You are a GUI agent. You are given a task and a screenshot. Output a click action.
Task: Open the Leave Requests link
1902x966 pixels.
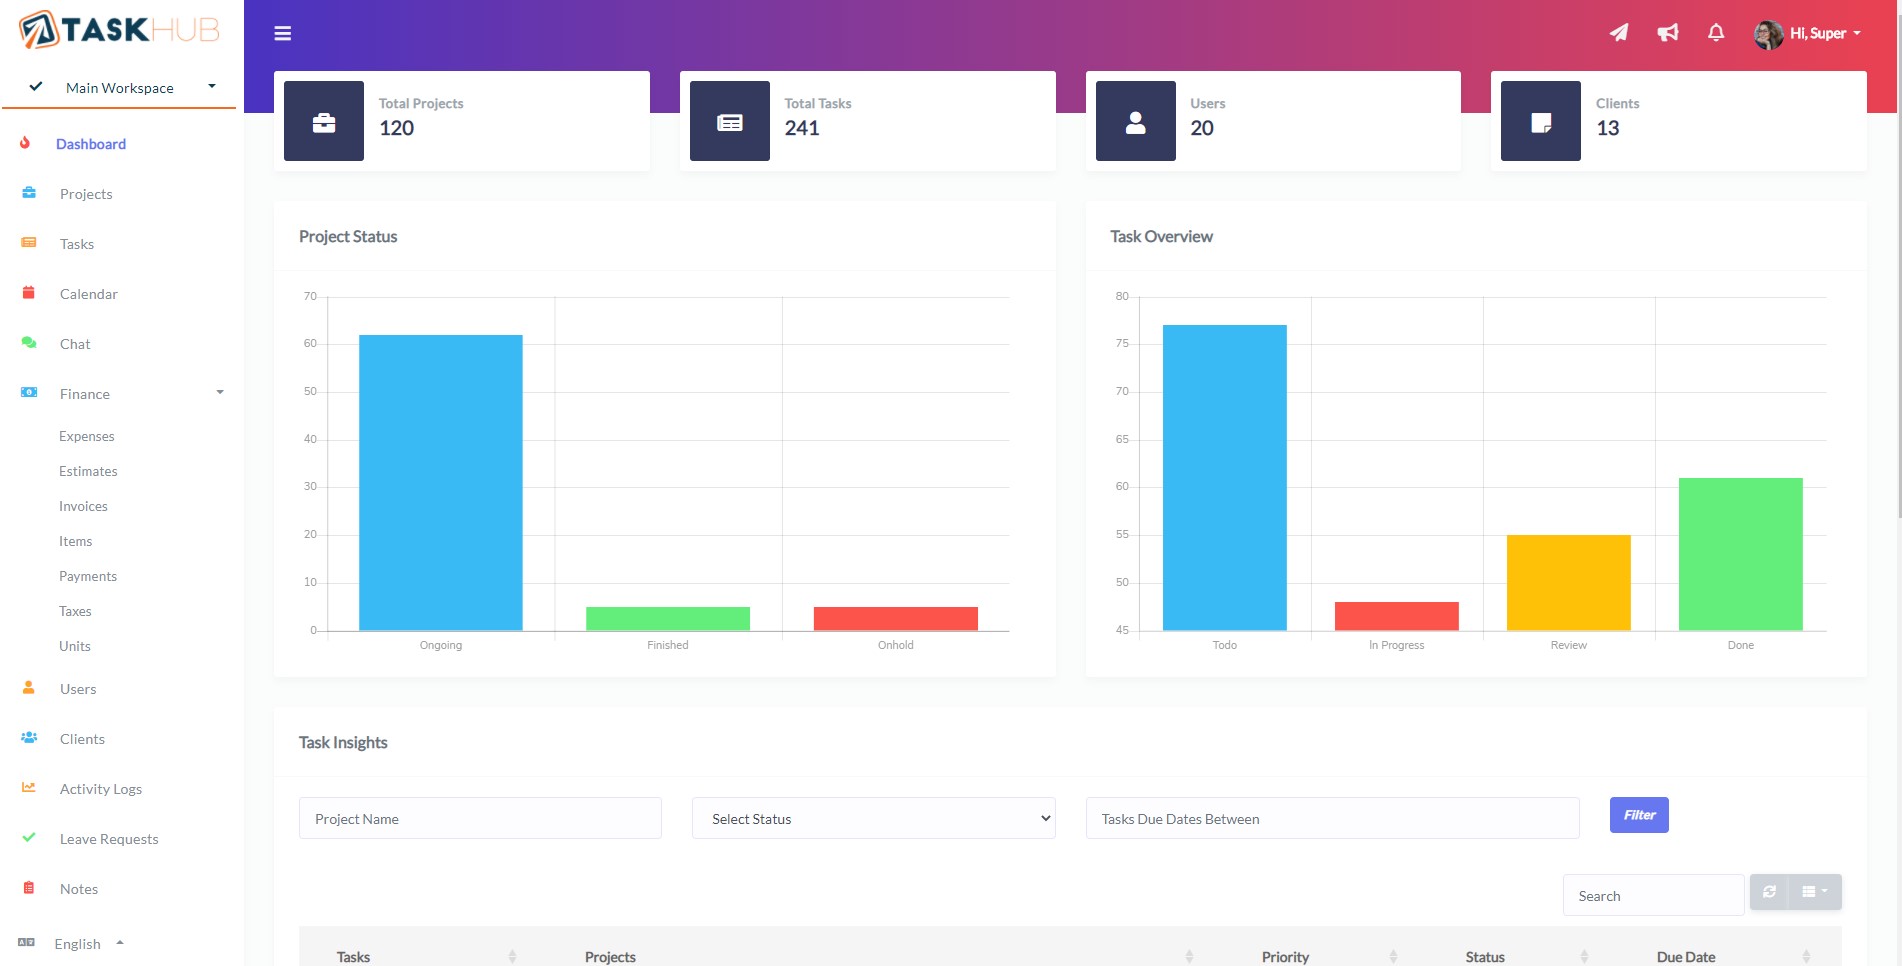(109, 839)
